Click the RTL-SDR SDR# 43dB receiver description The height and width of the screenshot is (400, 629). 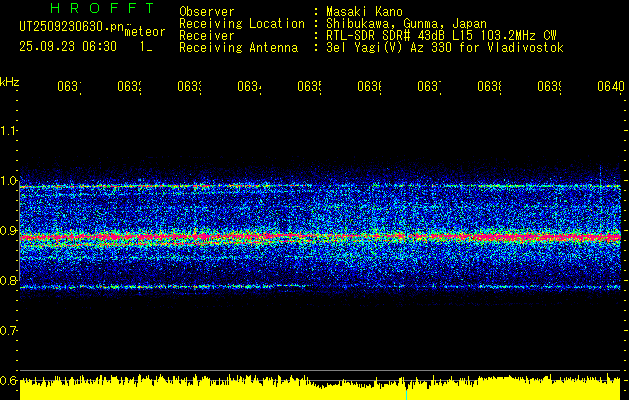pos(441,36)
